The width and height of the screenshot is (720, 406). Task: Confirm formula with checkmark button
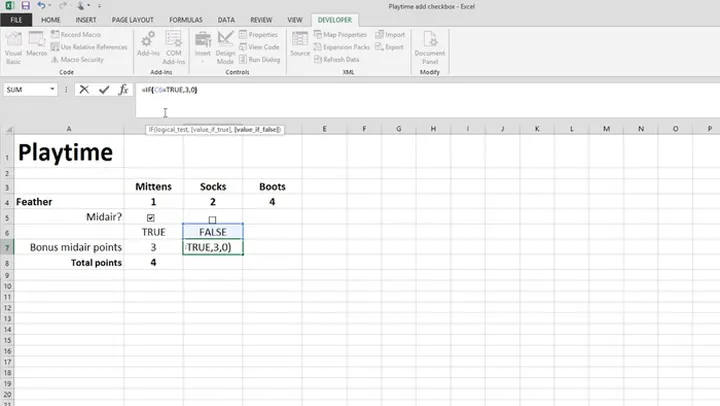(104, 90)
